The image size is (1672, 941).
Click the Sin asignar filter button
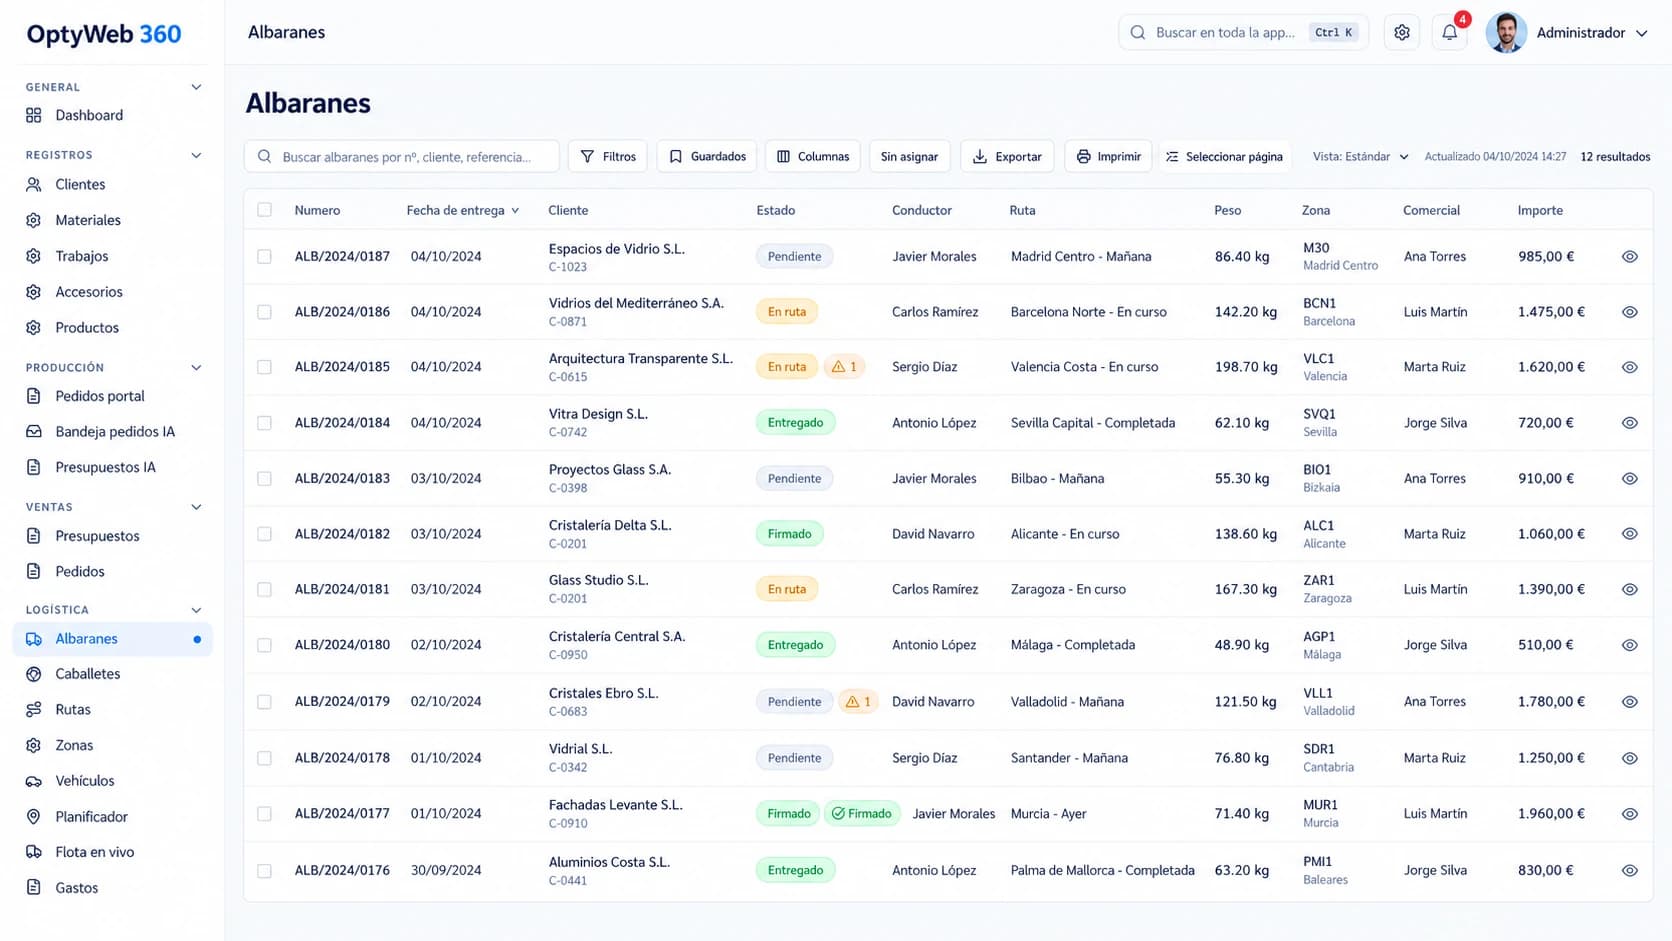[909, 157]
